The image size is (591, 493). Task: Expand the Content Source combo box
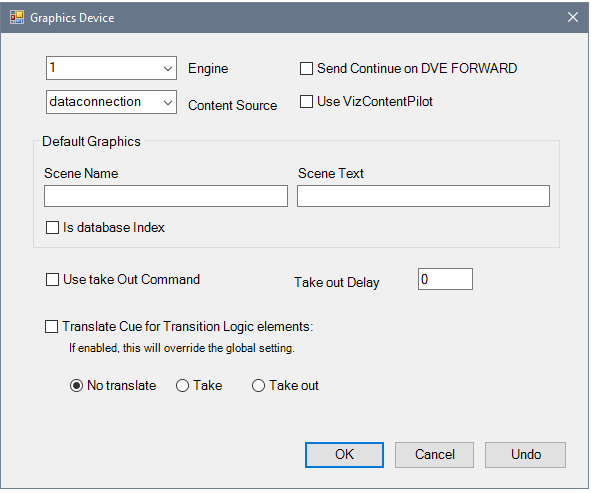click(168, 102)
